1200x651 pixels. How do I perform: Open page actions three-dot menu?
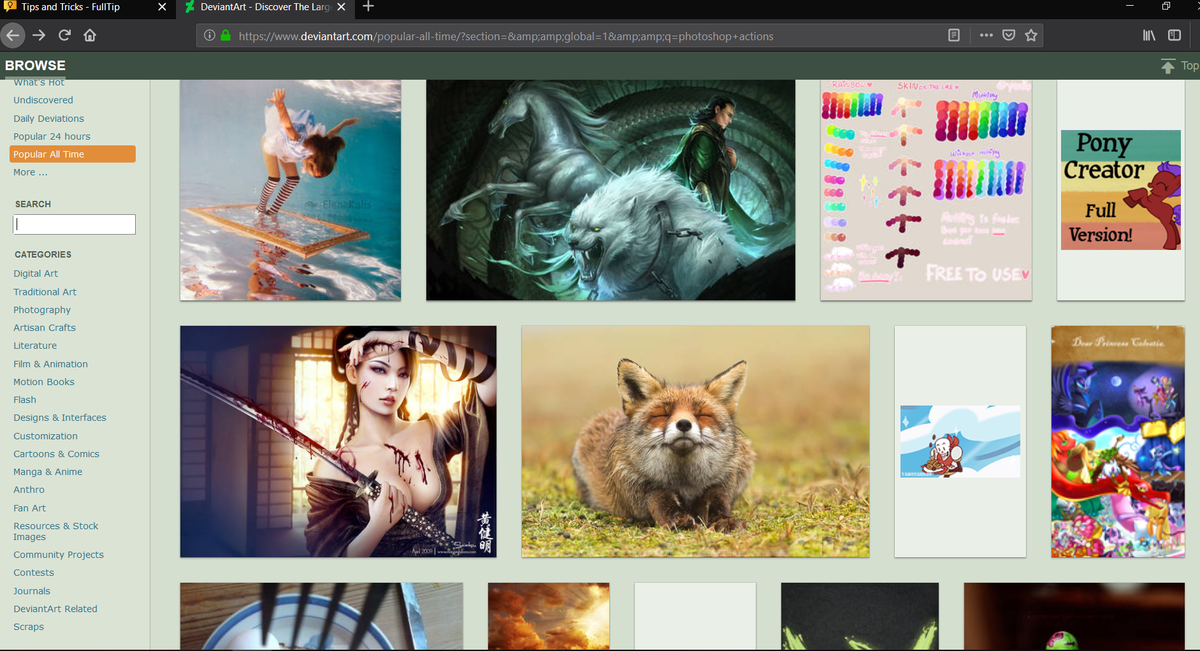click(x=987, y=36)
